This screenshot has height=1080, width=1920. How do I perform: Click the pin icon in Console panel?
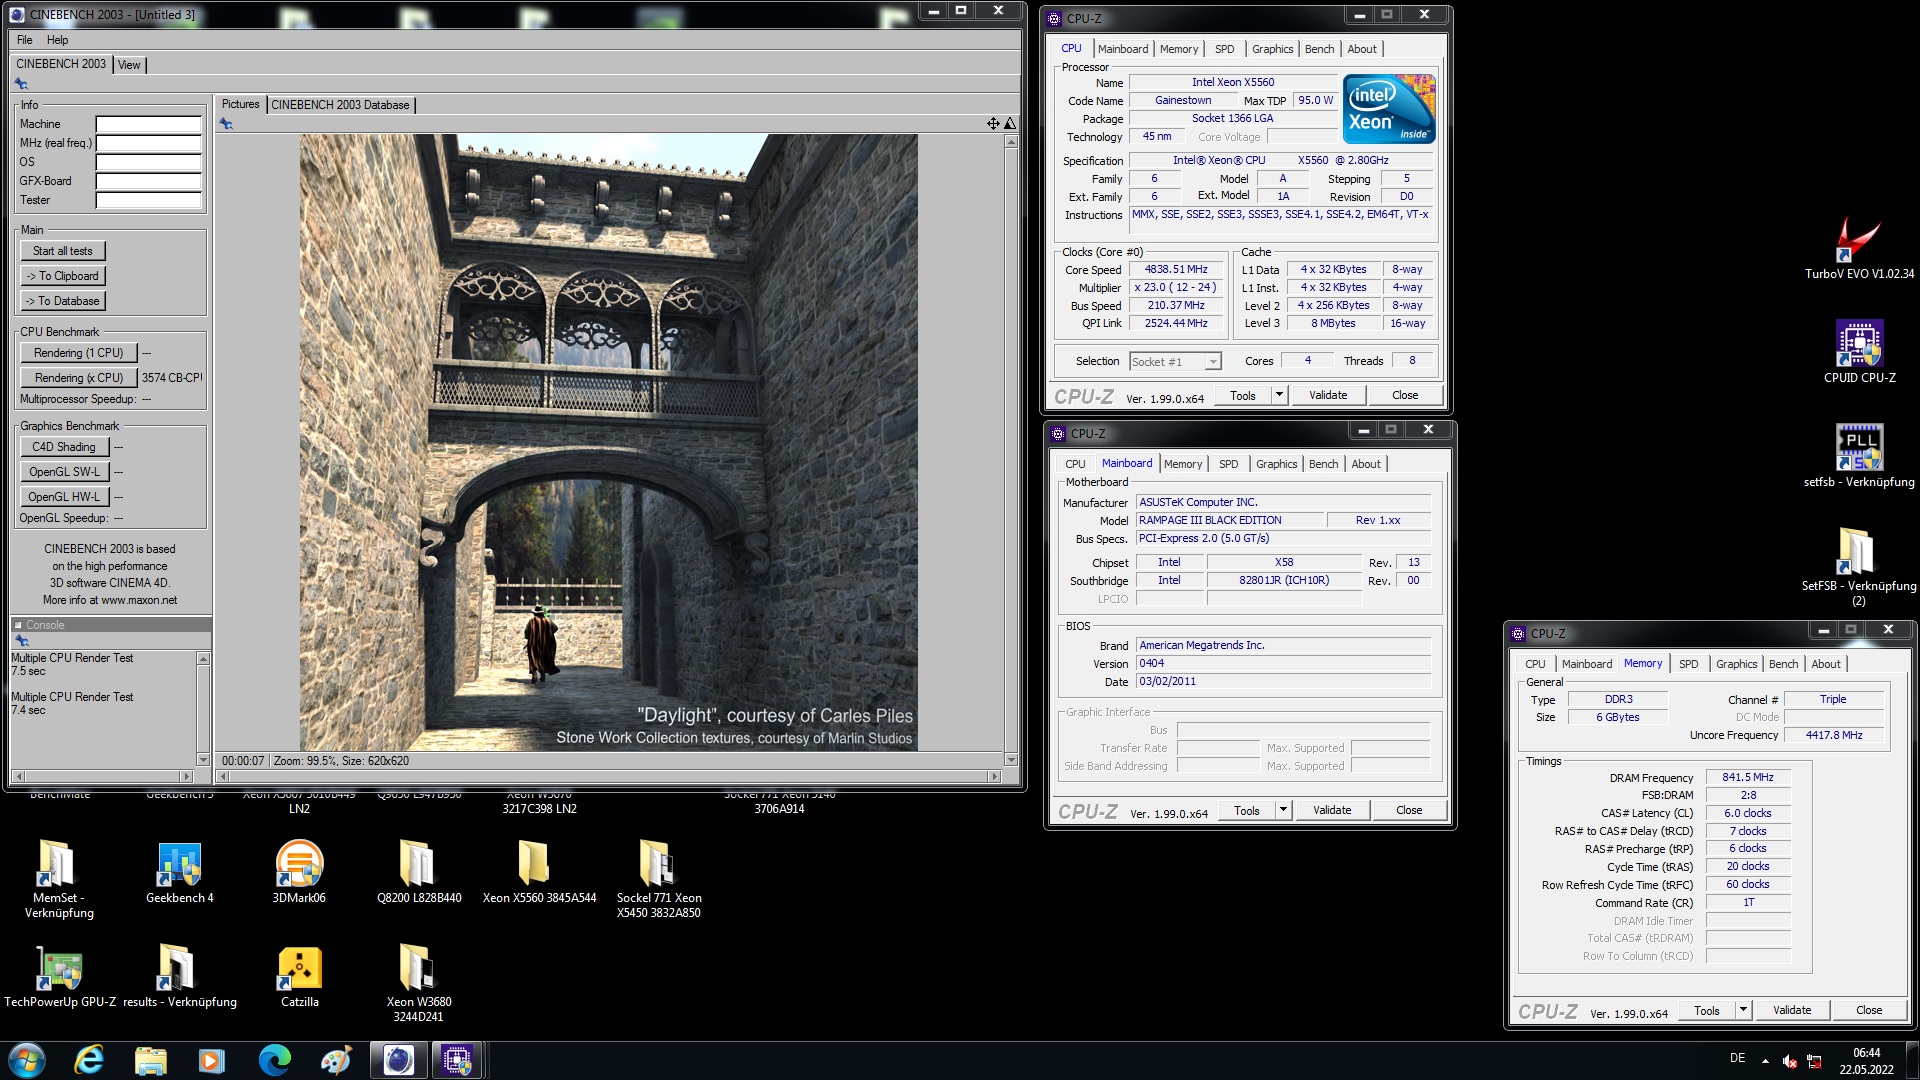point(21,641)
